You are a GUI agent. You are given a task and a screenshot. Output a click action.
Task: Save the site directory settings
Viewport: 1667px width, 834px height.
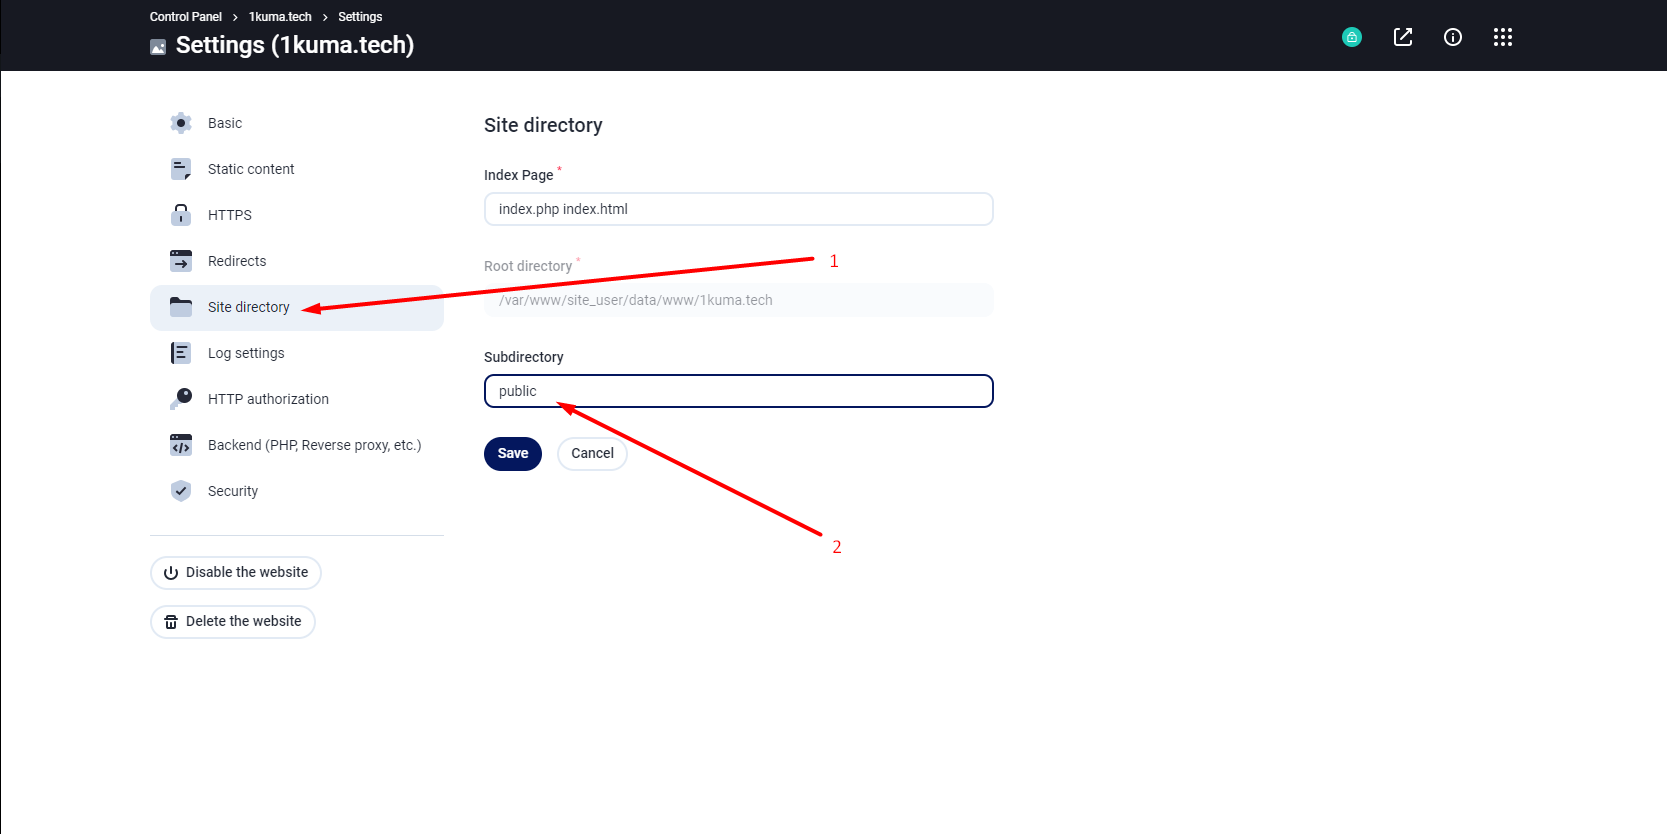(513, 454)
